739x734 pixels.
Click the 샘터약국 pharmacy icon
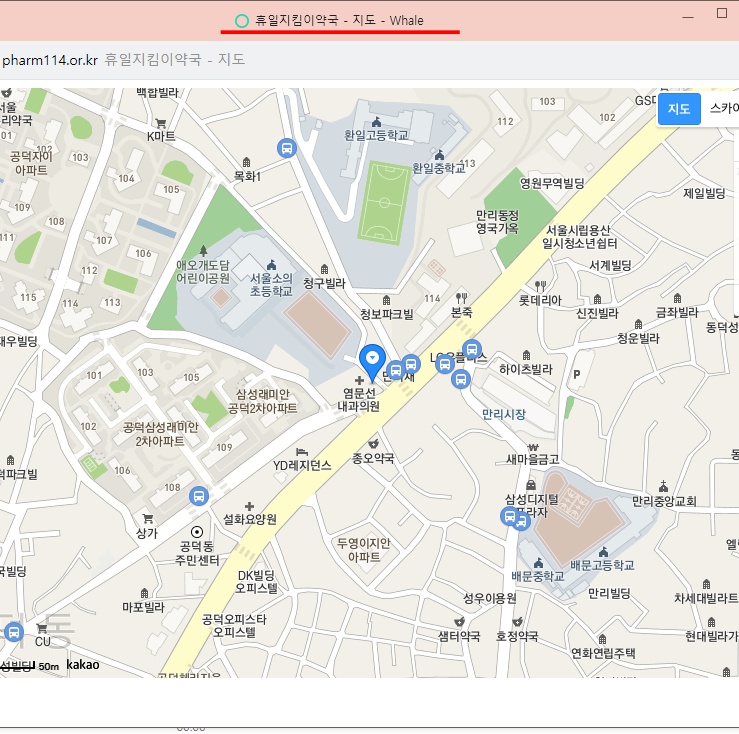tap(459, 622)
